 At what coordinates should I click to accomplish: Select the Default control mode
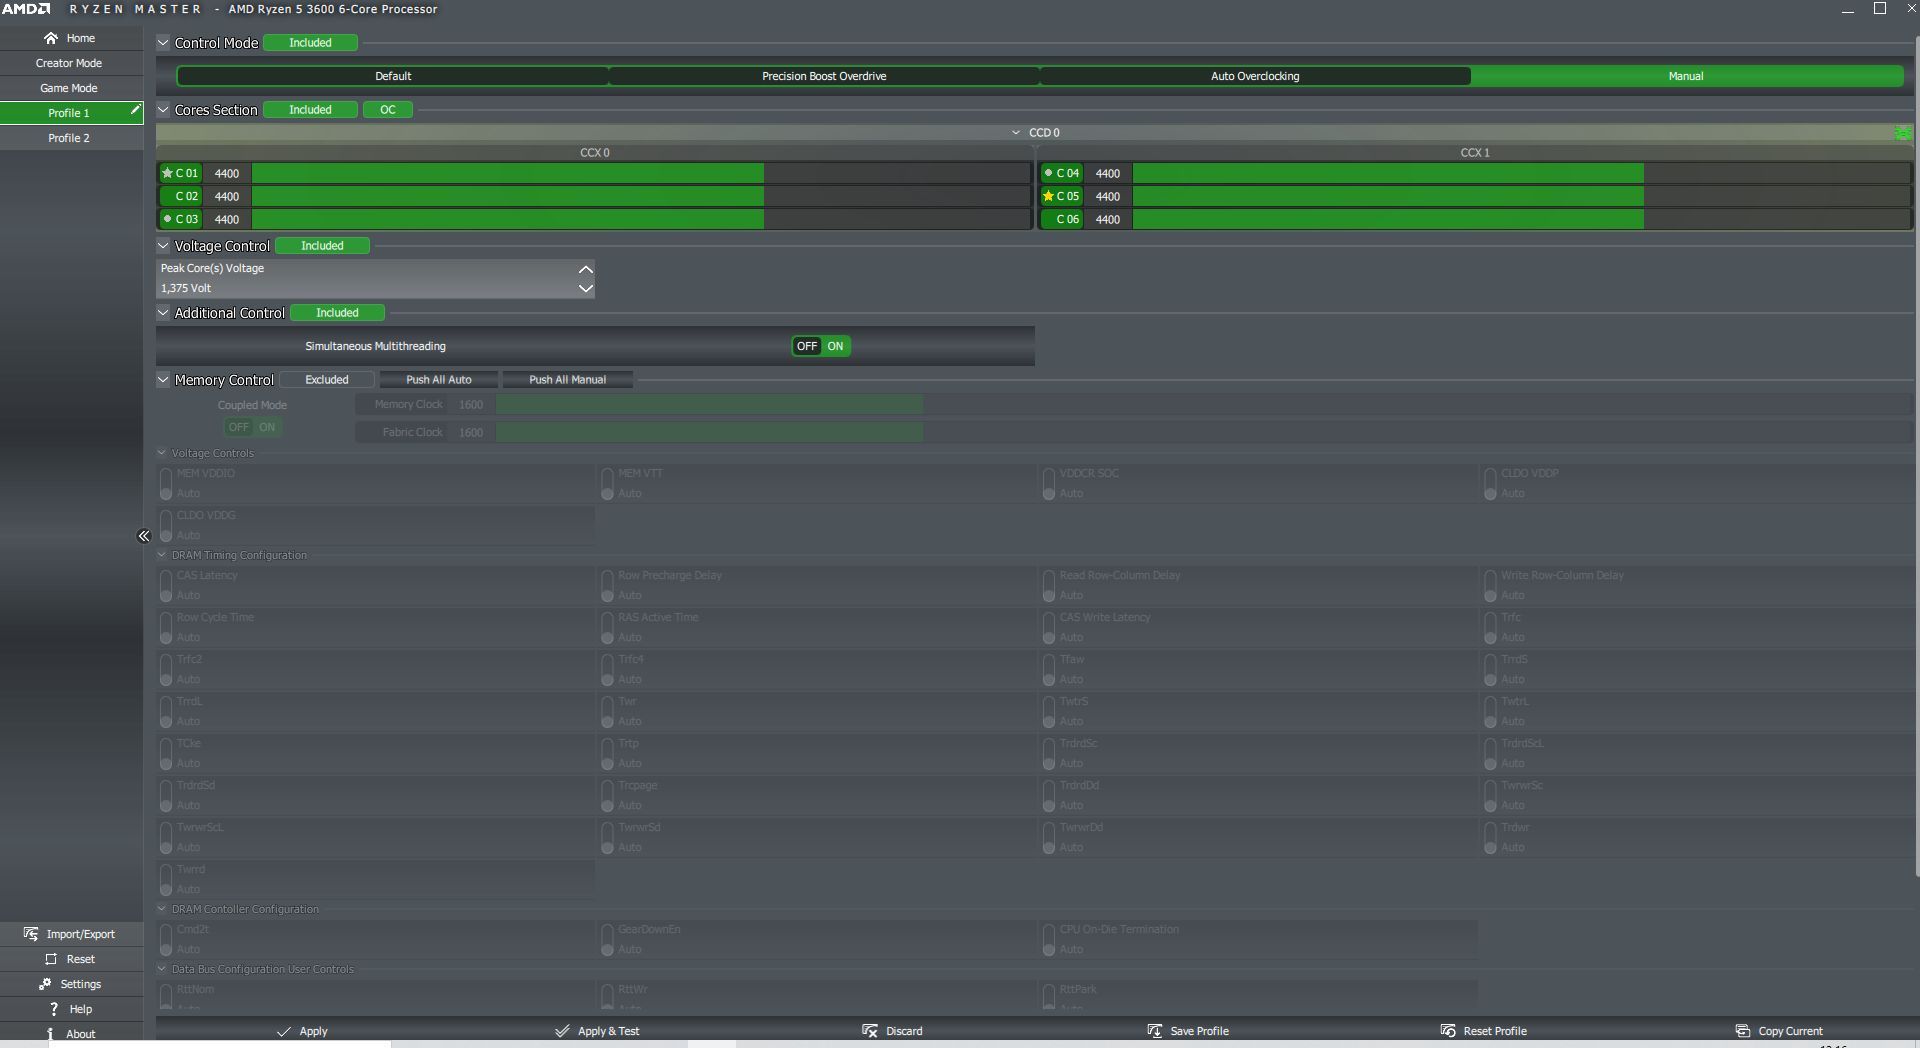click(393, 76)
